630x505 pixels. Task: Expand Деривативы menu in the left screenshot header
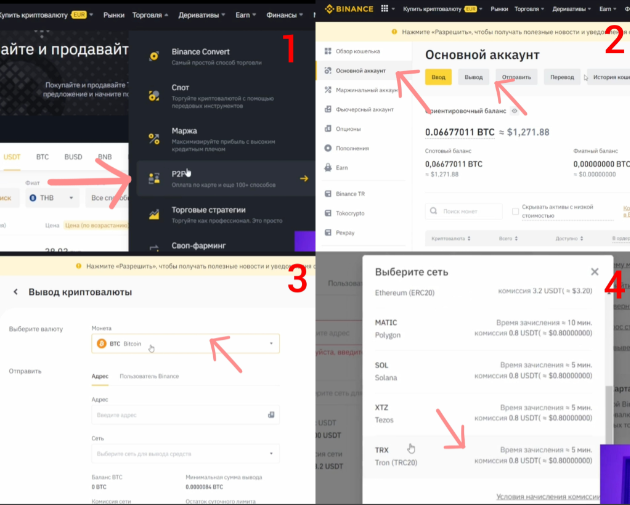tap(202, 15)
